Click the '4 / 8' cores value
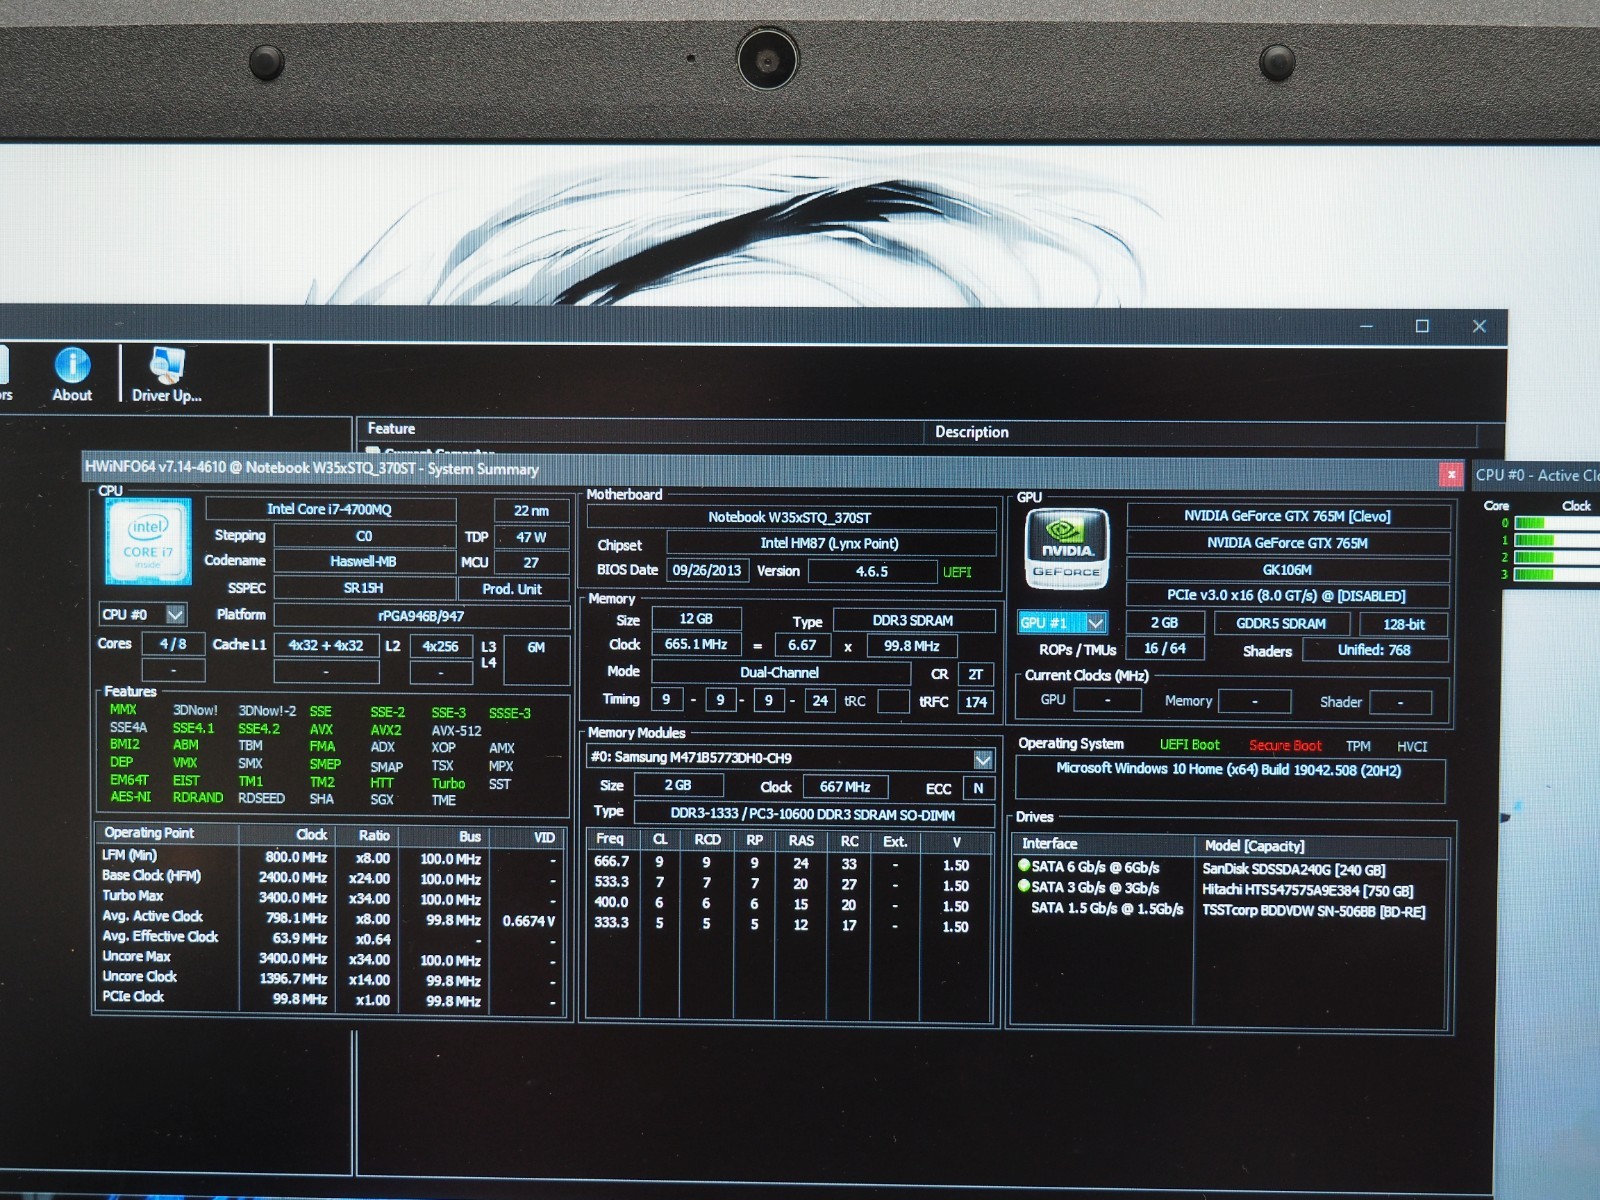1600x1200 pixels. 173,644
